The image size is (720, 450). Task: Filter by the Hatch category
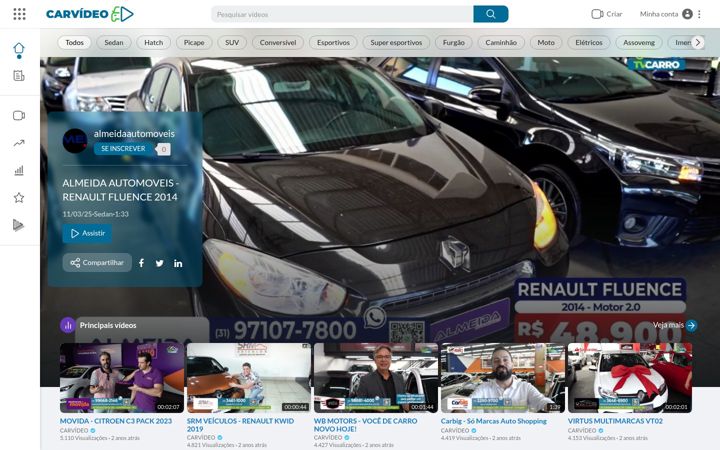[x=154, y=43]
